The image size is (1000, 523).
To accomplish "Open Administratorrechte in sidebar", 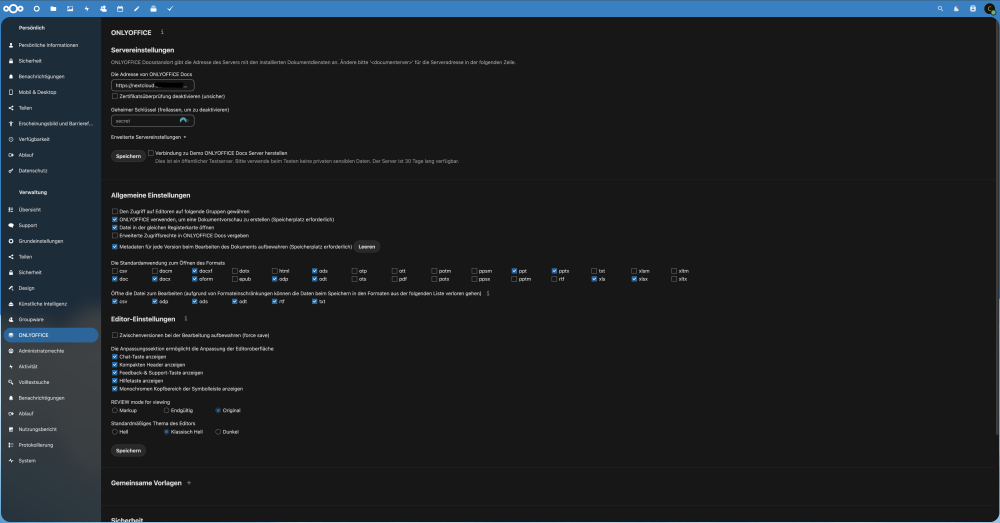I will pyautogui.click(x=51, y=351).
